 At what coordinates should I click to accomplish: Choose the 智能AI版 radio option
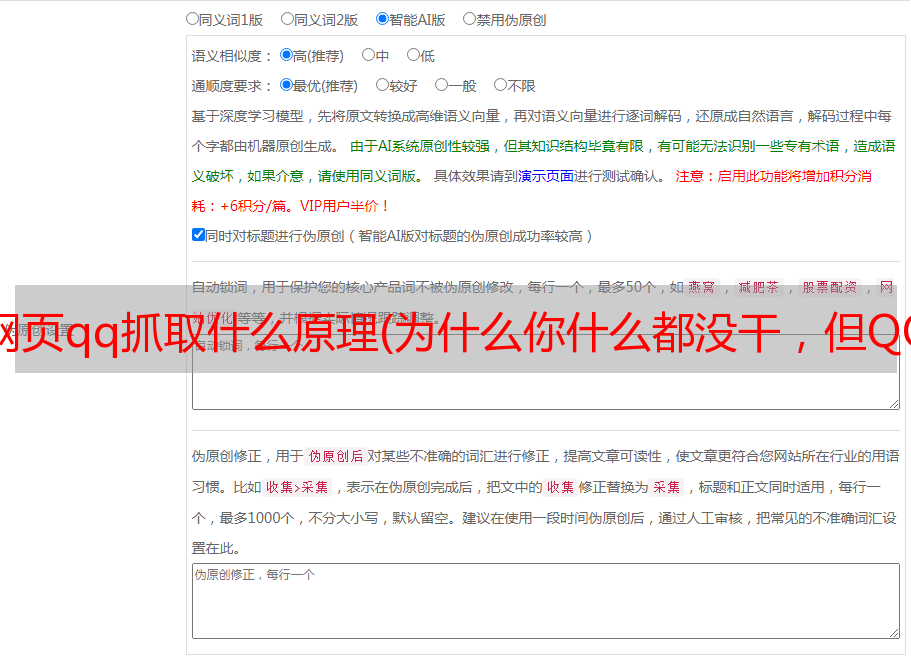(x=382, y=19)
